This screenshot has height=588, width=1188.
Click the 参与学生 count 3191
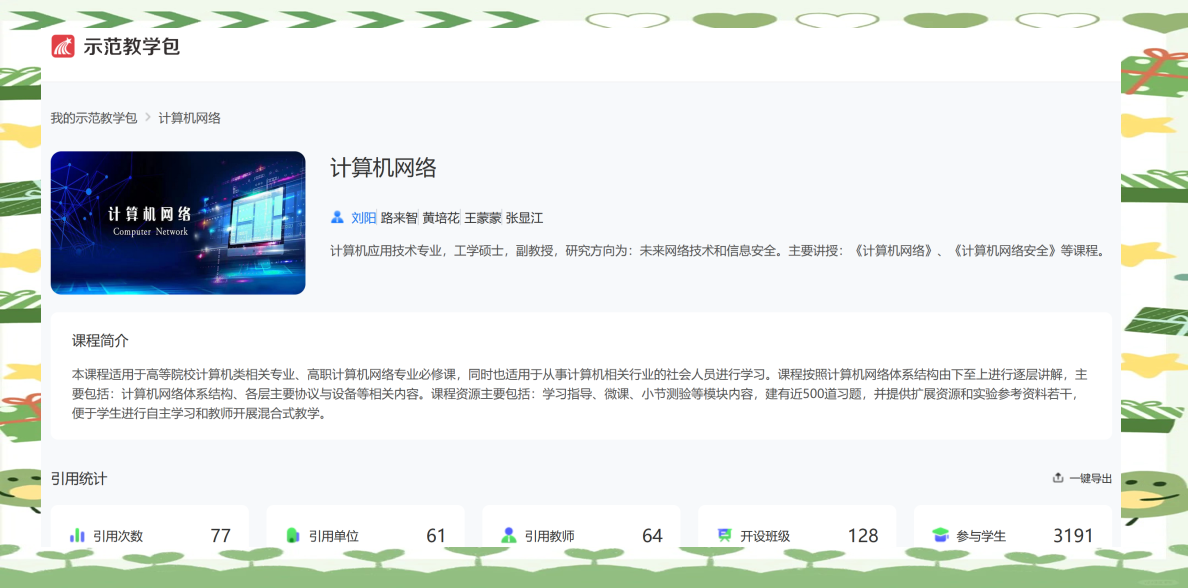[x=1073, y=535]
